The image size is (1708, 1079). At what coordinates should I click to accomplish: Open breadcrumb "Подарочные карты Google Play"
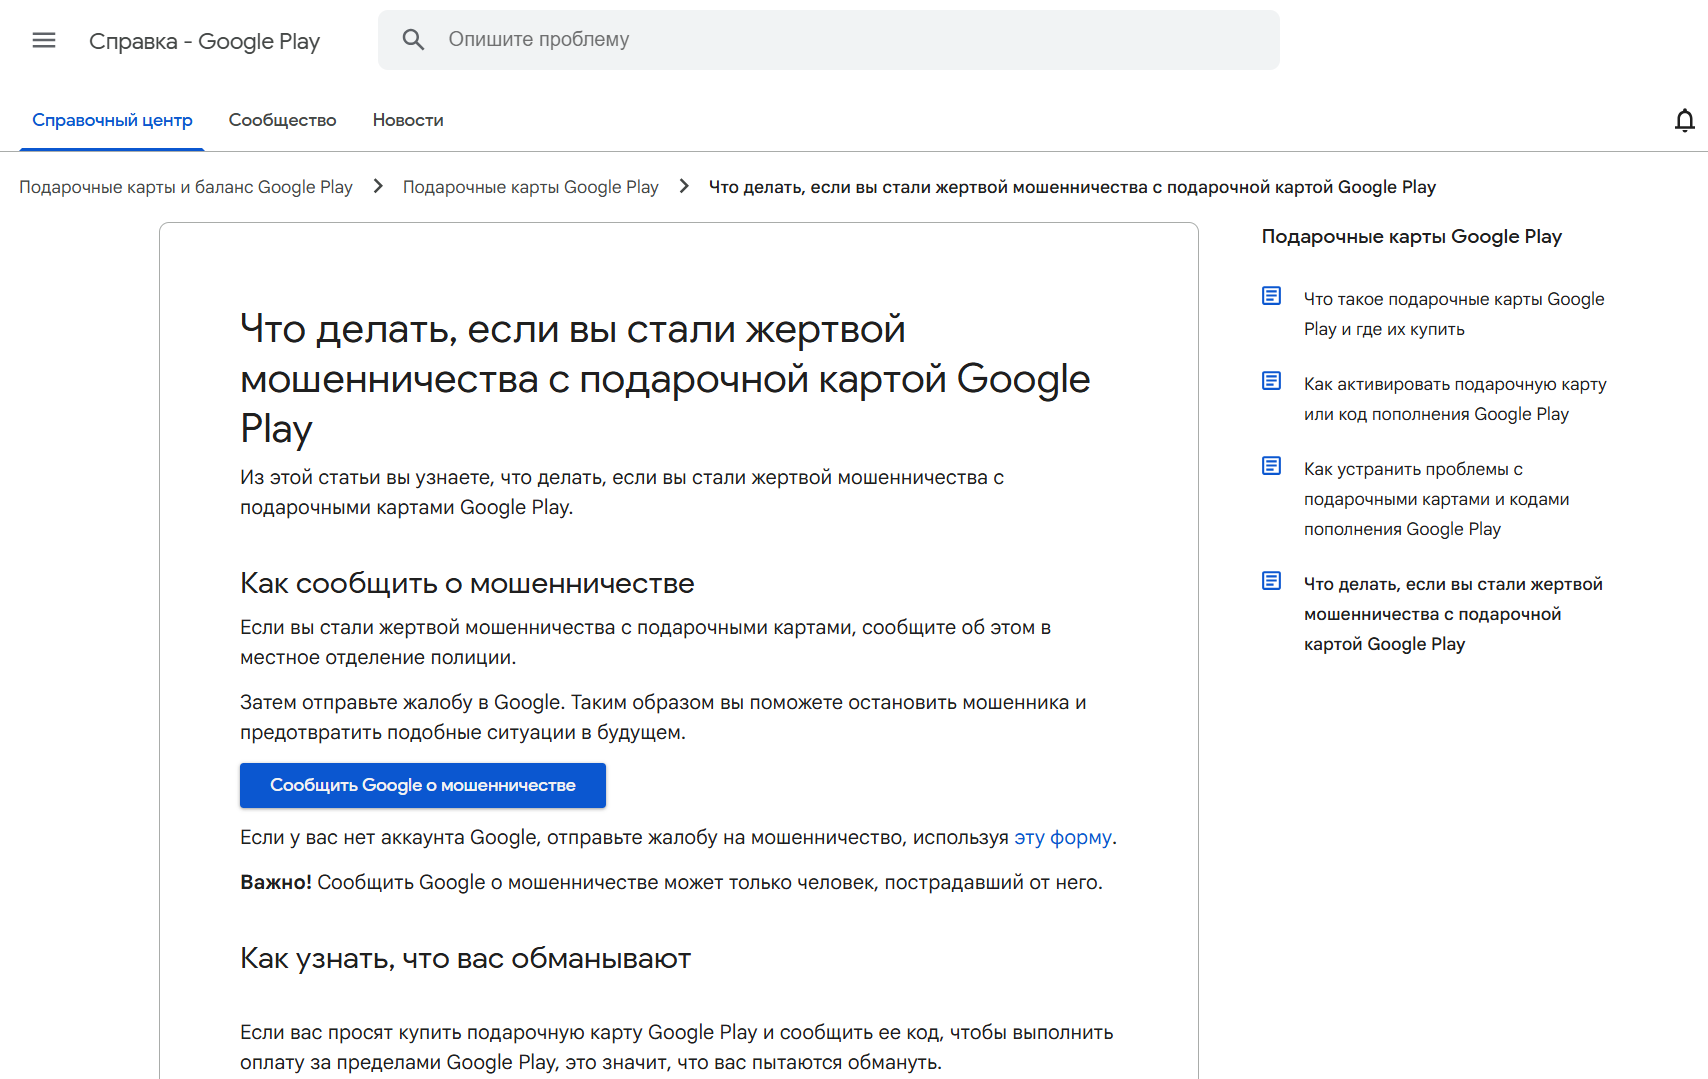(530, 187)
